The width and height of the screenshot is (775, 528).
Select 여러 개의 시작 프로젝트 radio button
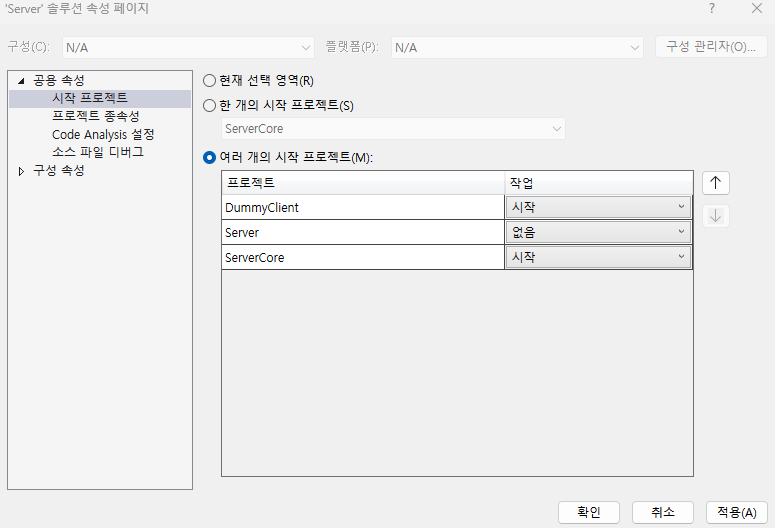coord(210,158)
